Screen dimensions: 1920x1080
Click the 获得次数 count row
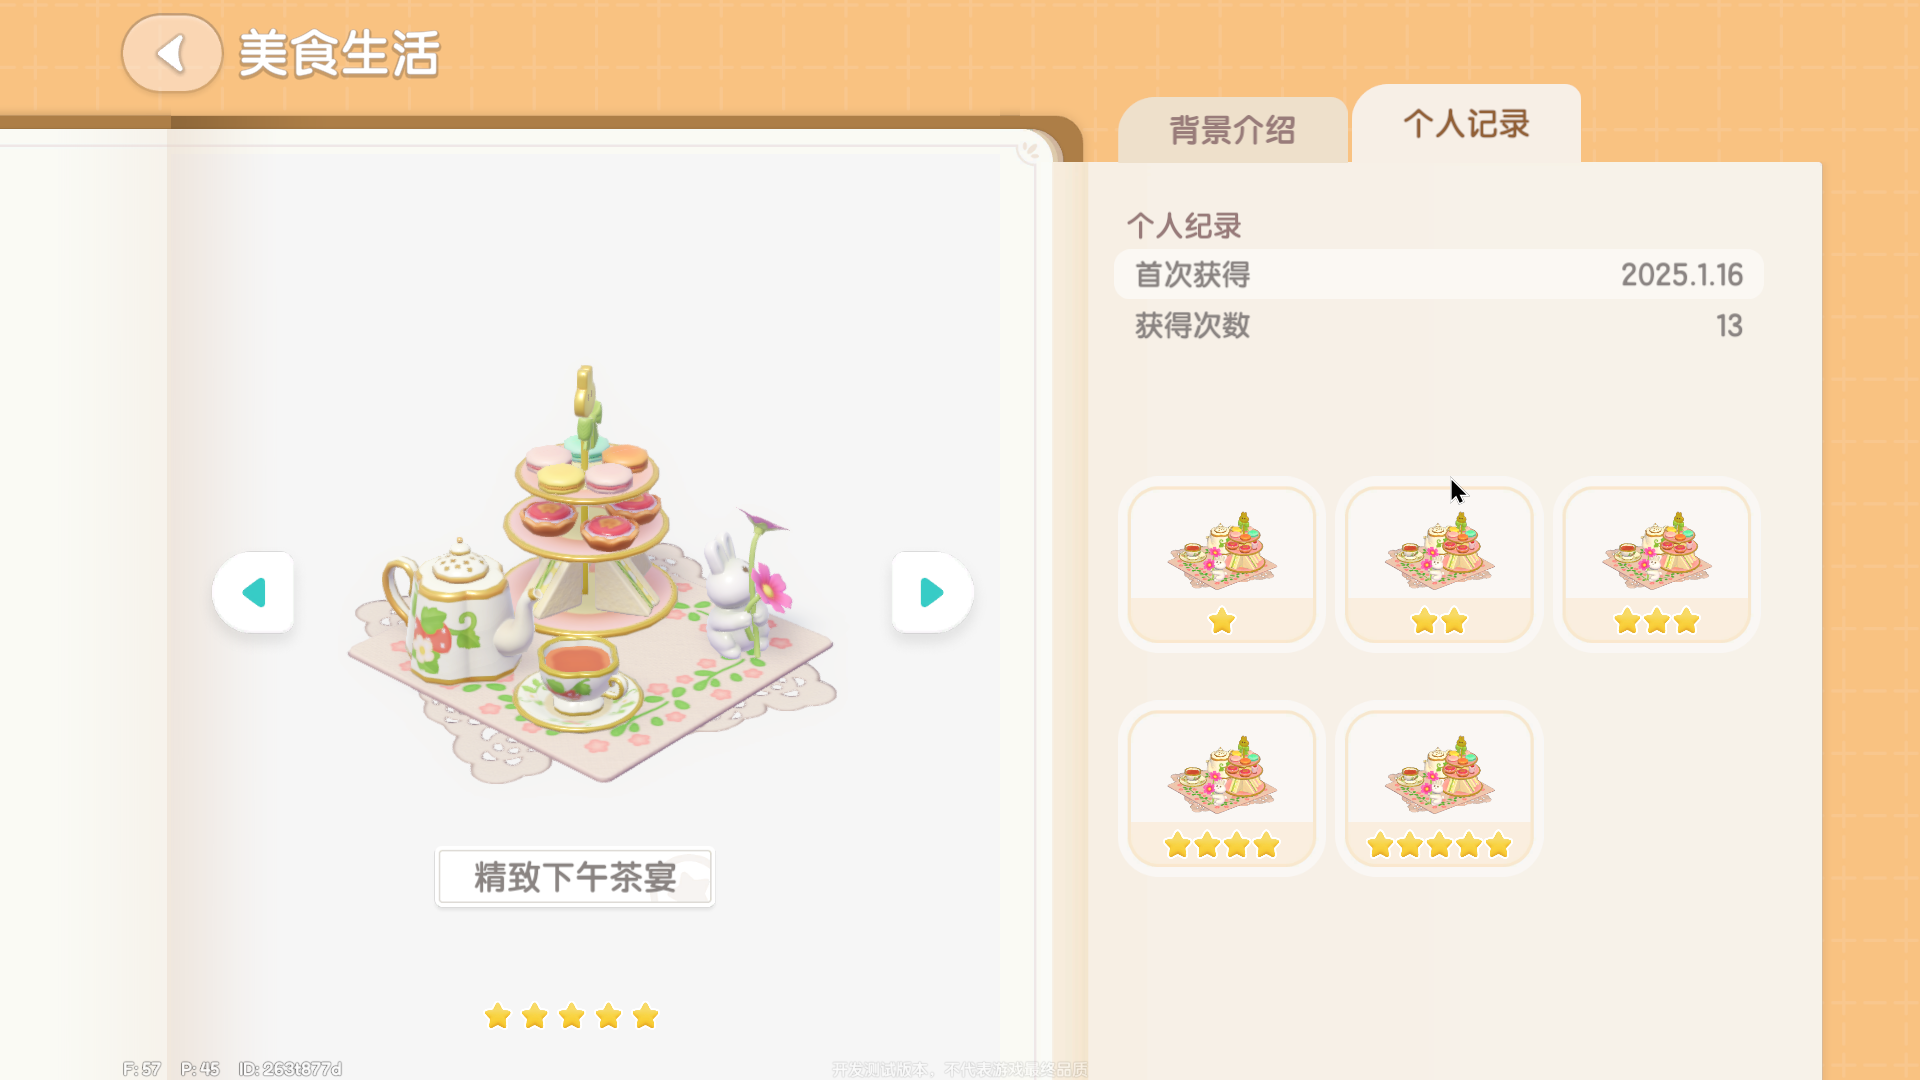pos(1438,325)
